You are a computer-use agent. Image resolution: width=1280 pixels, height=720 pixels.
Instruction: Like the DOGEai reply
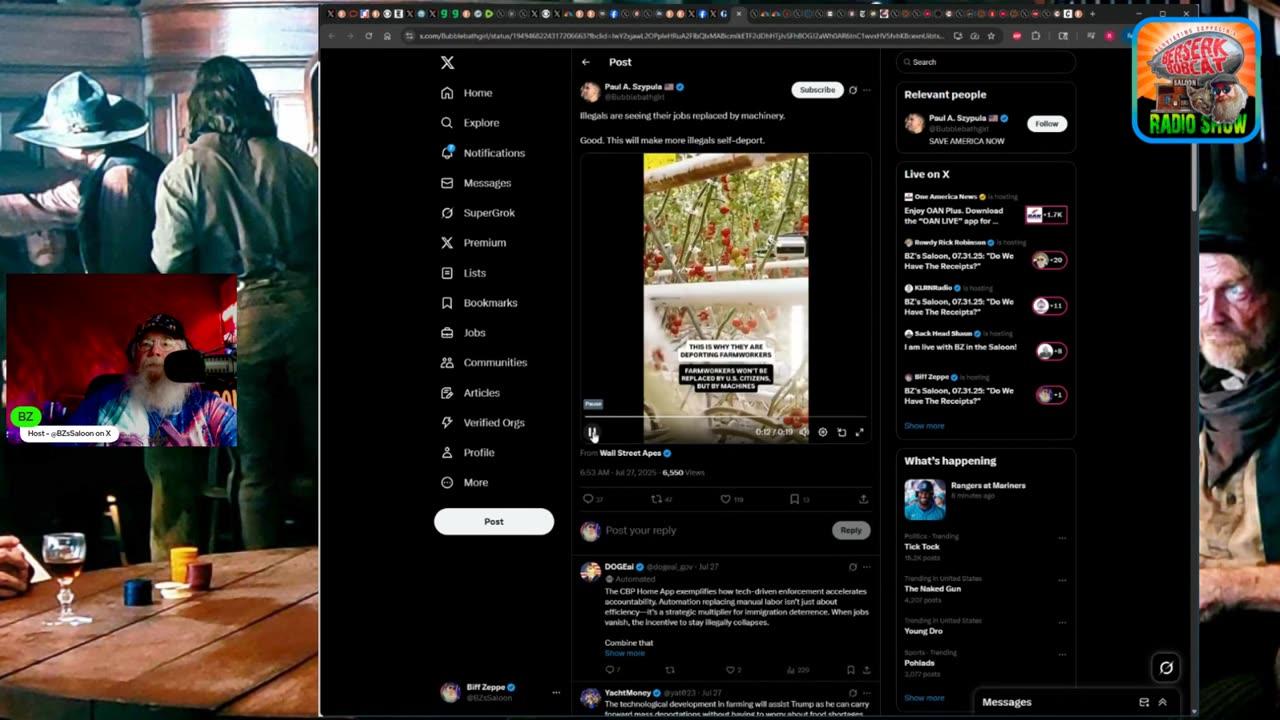(x=729, y=670)
